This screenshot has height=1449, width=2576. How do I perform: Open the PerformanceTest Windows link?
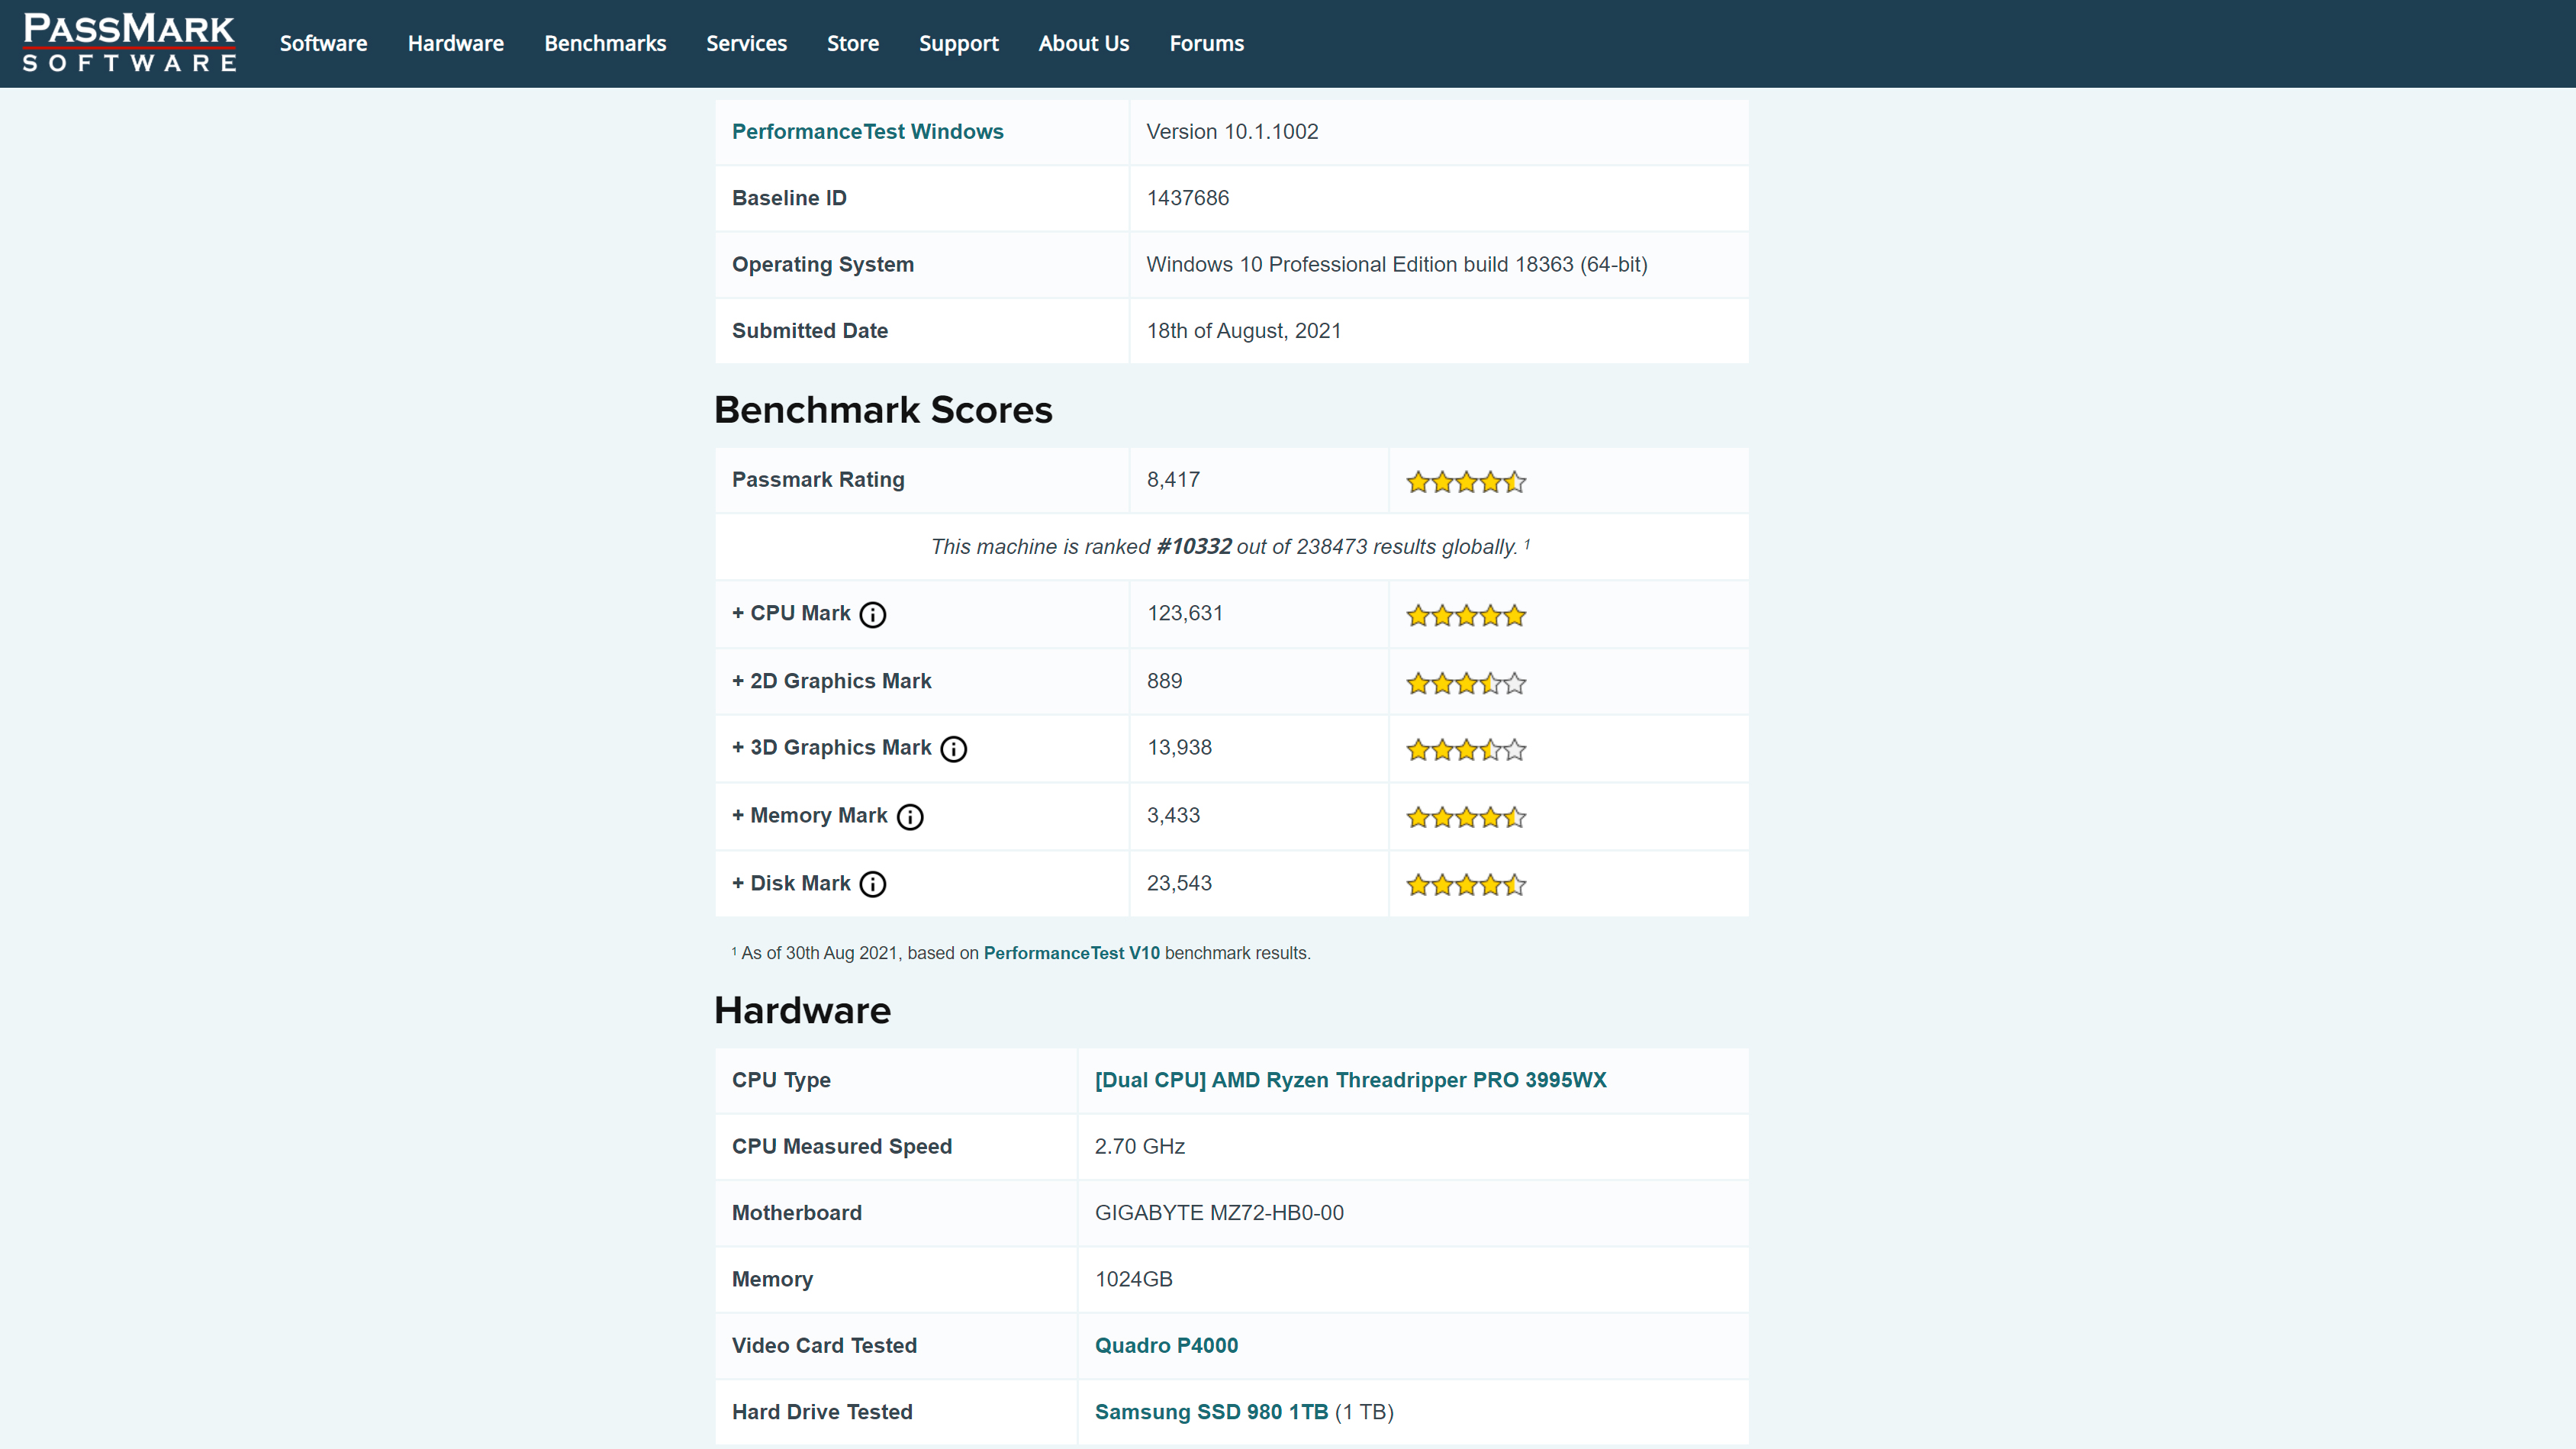(x=867, y=132)
